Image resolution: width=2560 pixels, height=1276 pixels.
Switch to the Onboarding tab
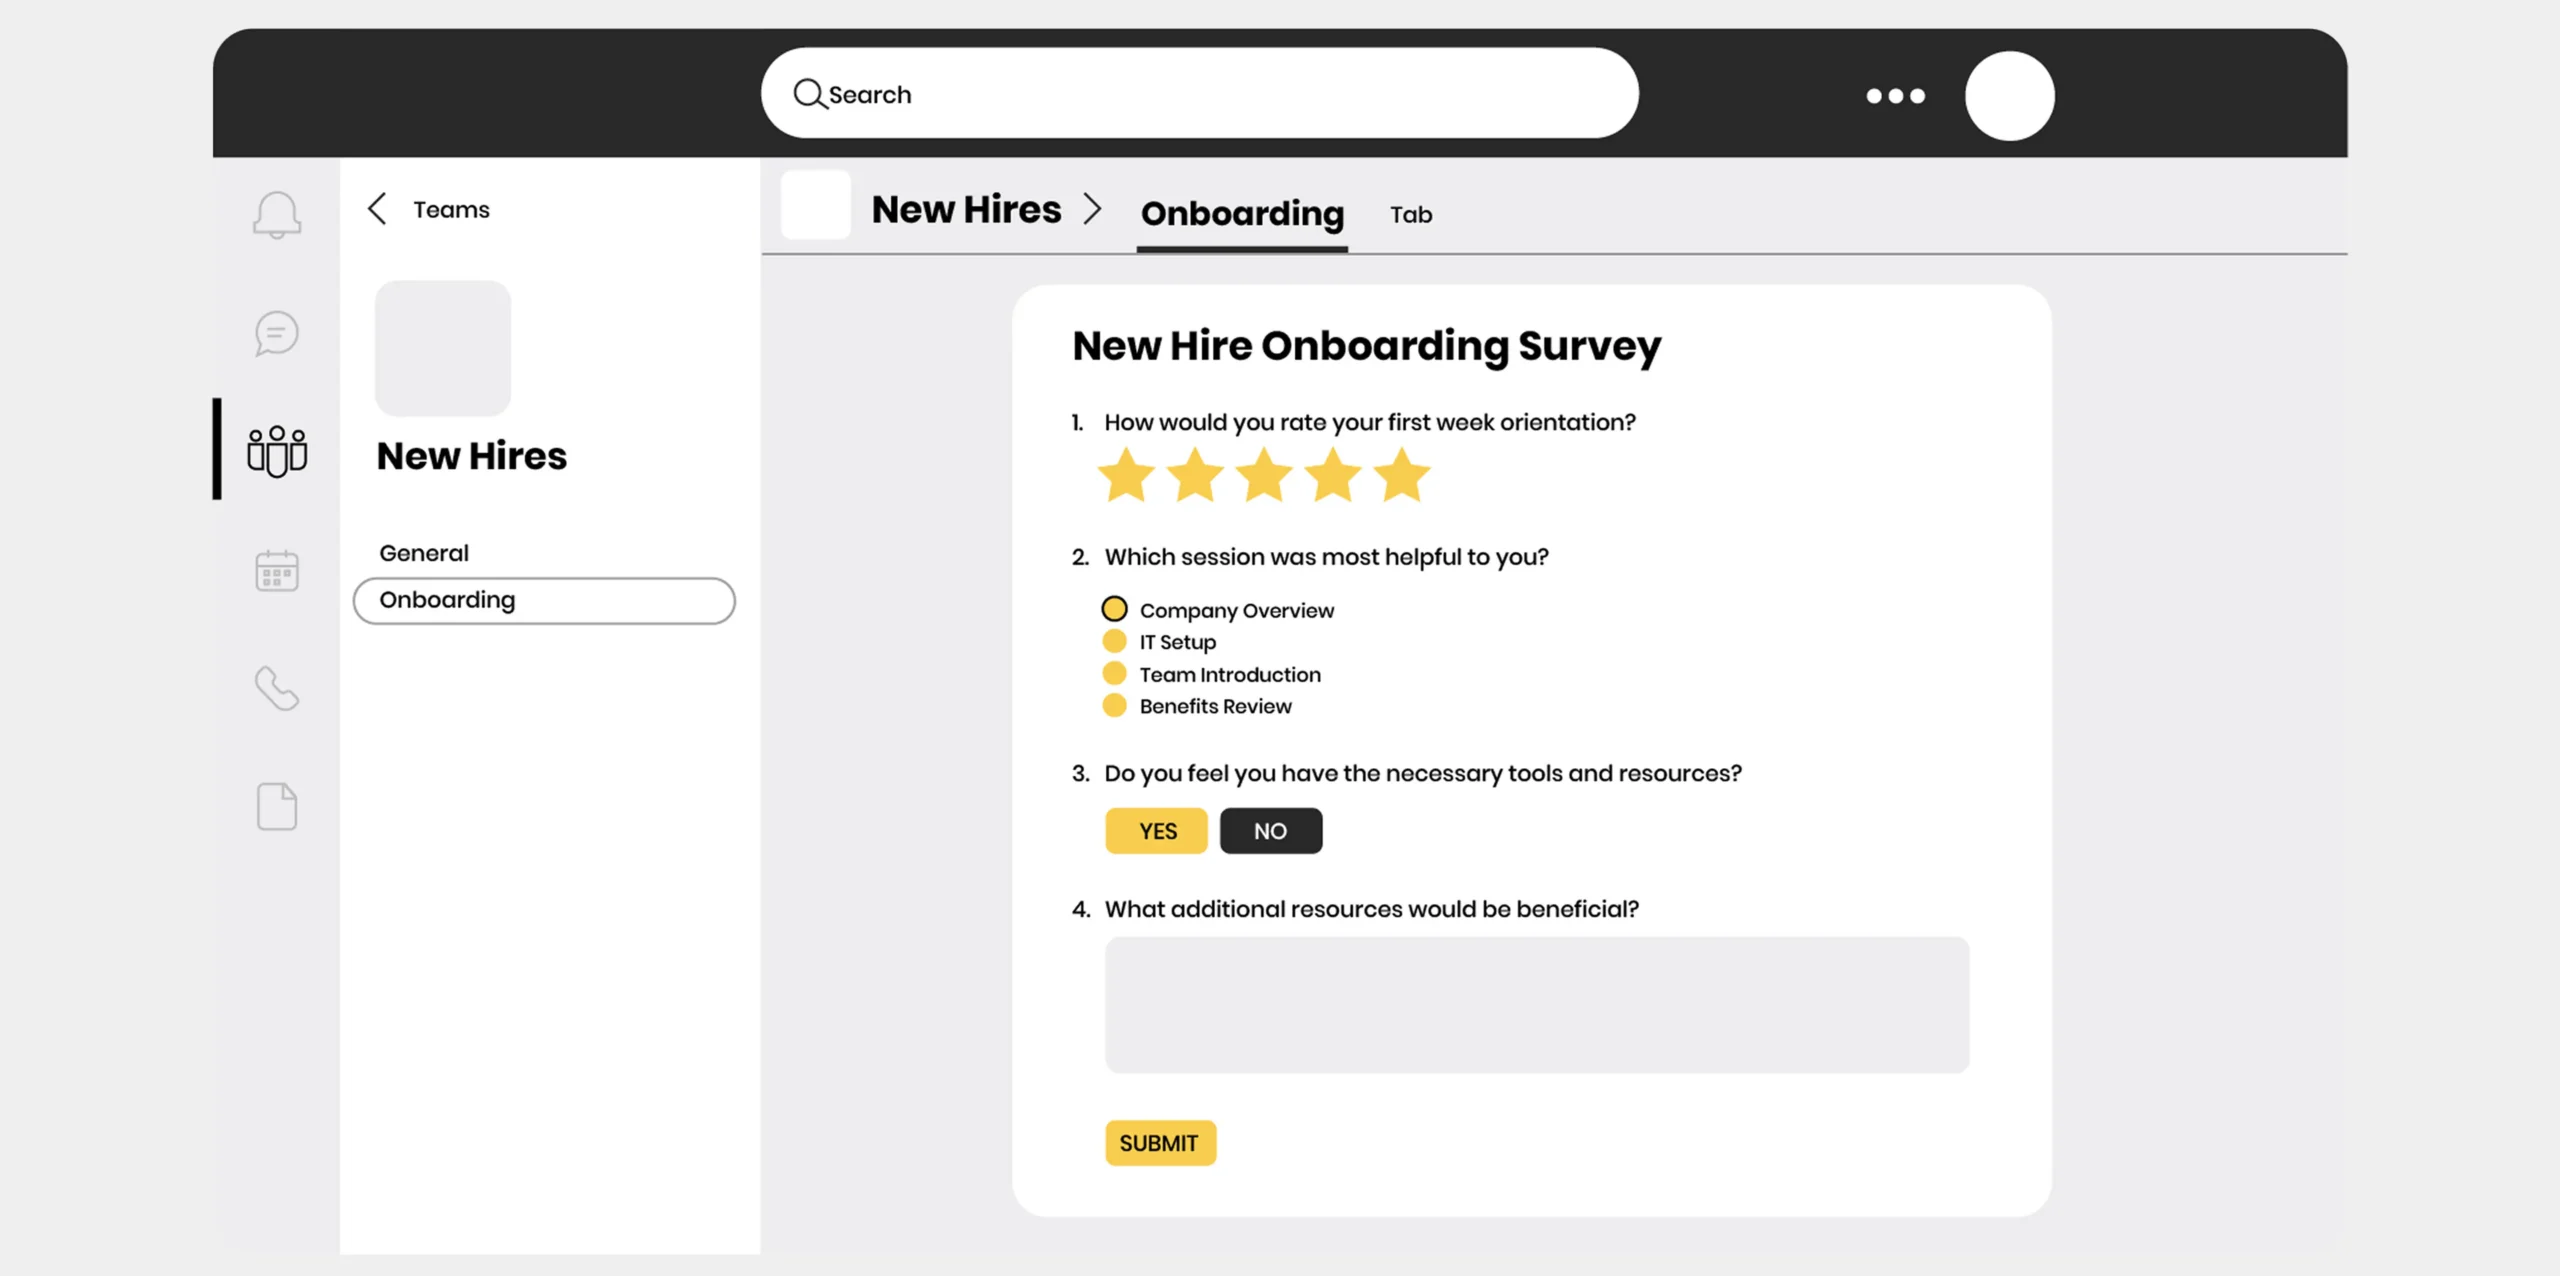[x=1242, y=213]
